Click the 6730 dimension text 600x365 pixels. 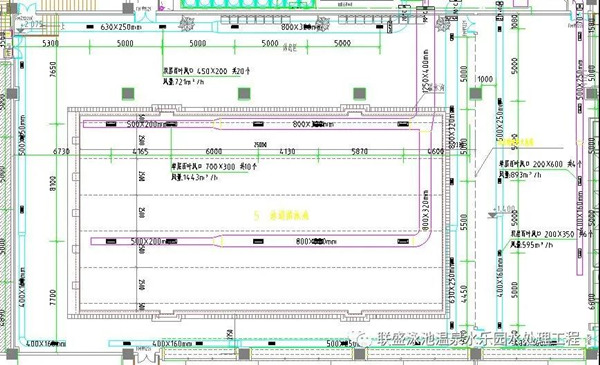coord(61,152)
